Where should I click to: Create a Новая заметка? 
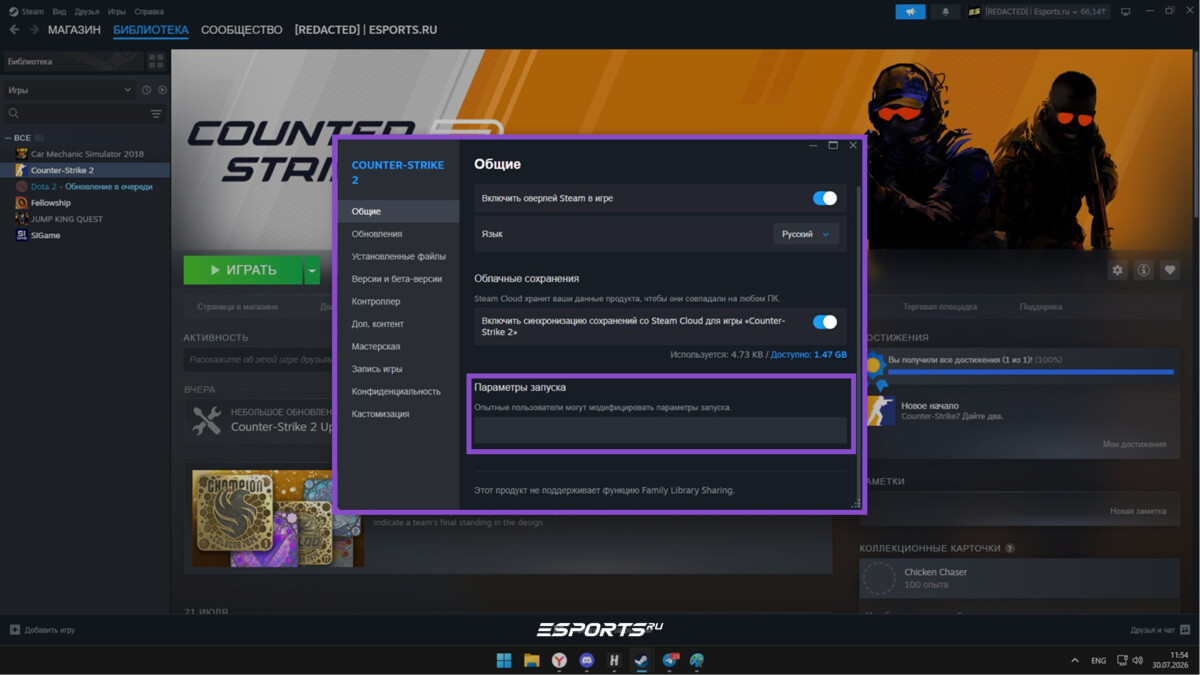point(1138,511)
